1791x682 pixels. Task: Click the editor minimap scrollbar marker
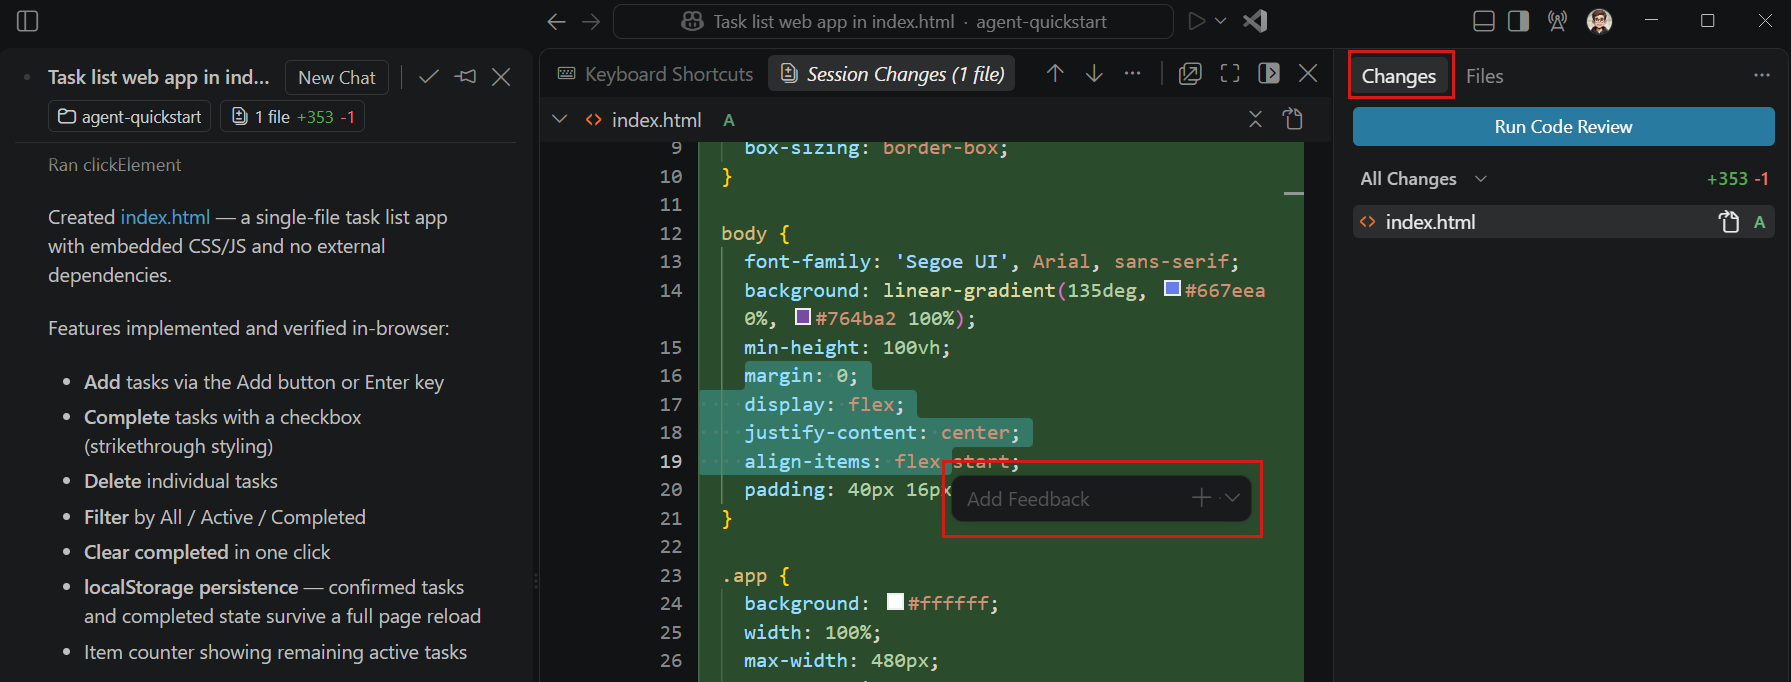point(1293,193)
